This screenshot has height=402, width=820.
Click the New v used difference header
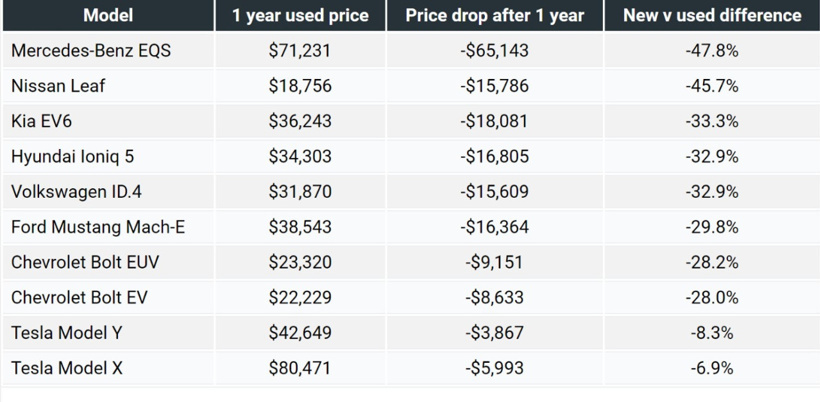(x=712, y=15)
